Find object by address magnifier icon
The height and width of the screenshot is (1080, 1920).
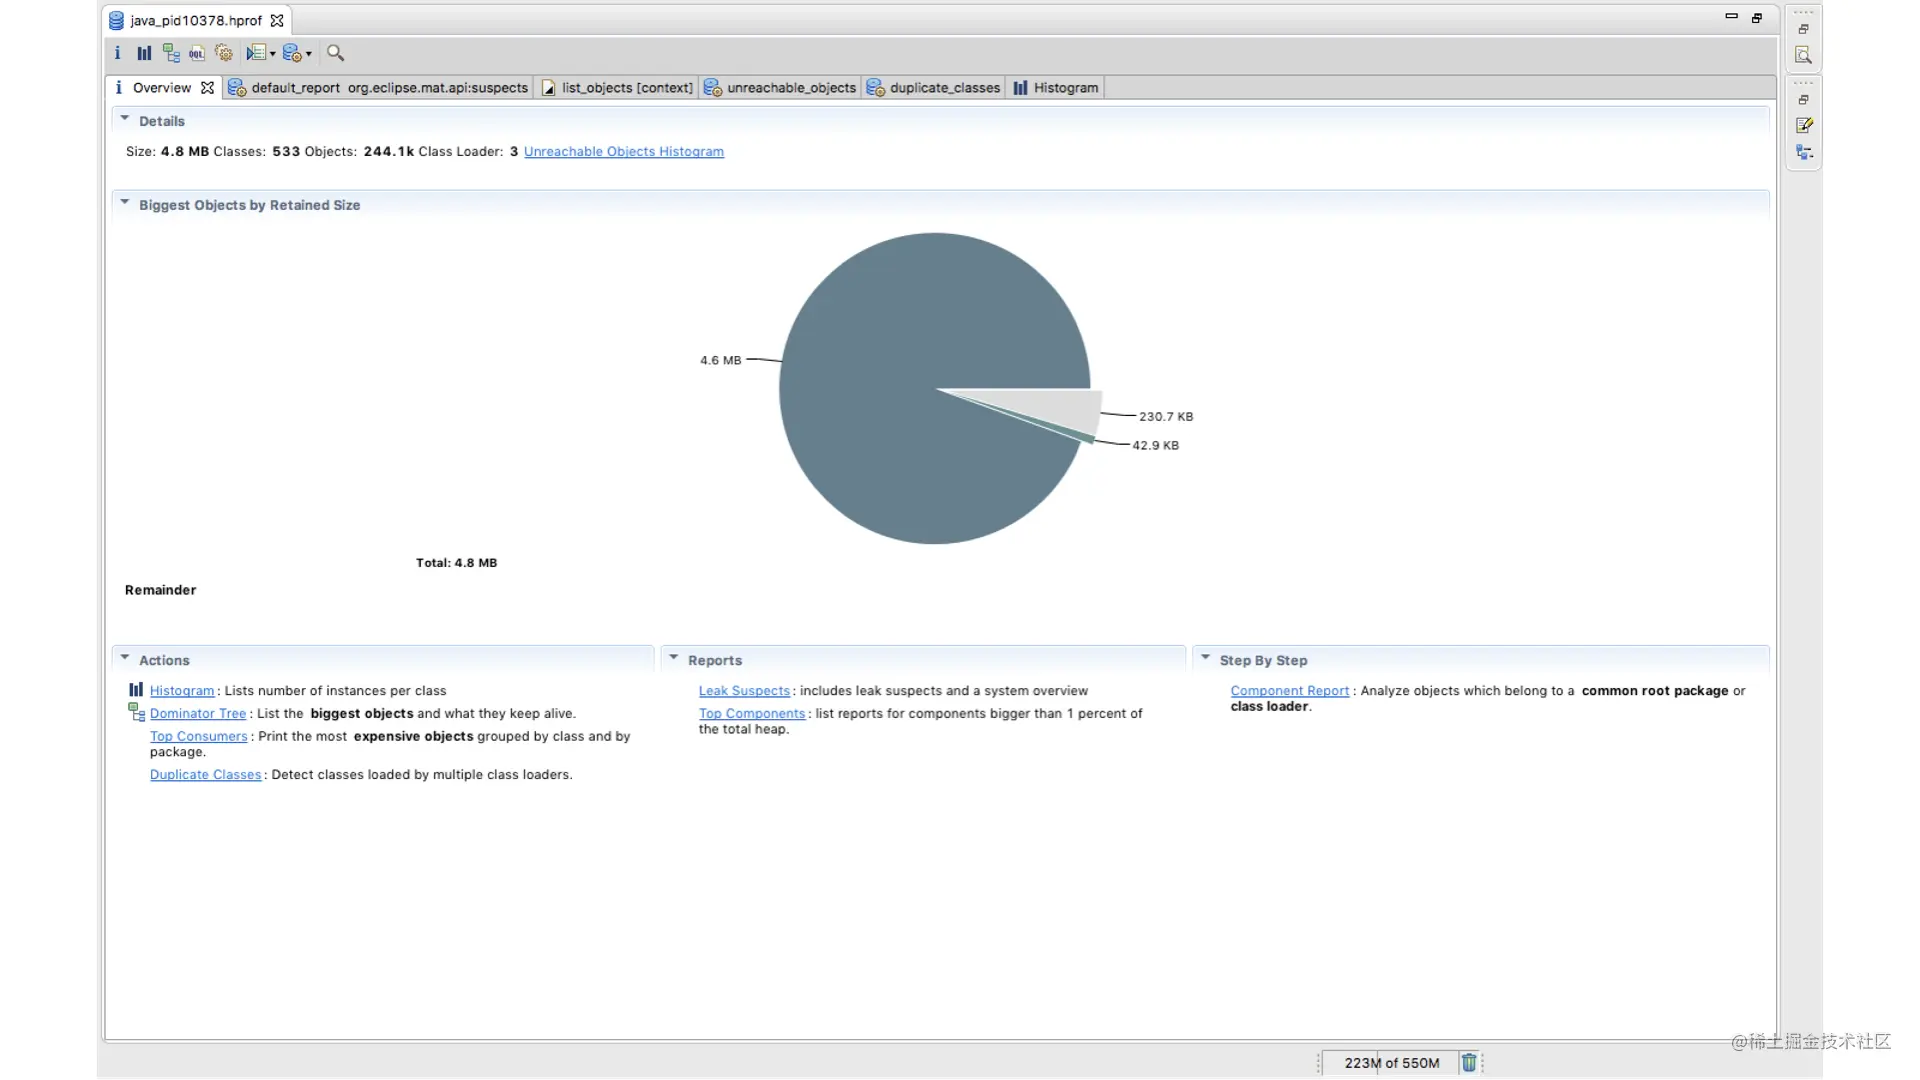click(x=336, y=53)
